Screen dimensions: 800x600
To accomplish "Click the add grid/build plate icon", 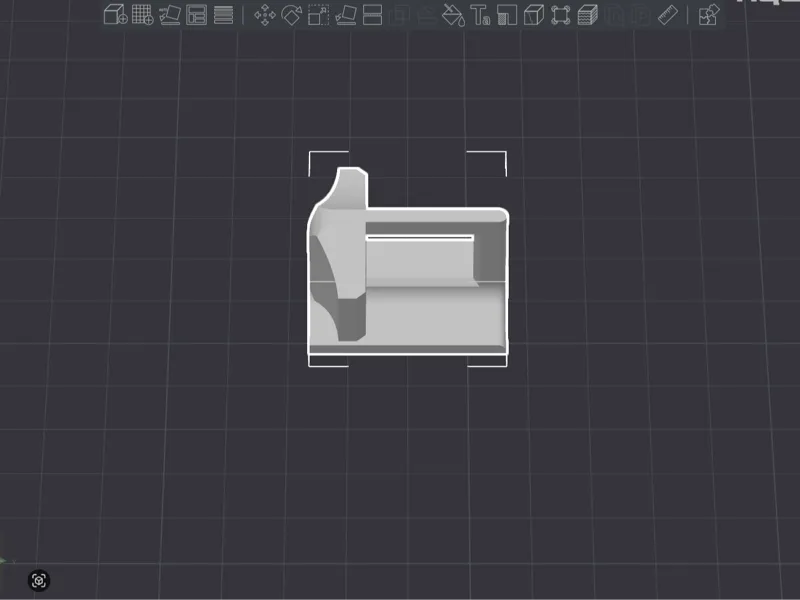I will (x=142, y=15).
